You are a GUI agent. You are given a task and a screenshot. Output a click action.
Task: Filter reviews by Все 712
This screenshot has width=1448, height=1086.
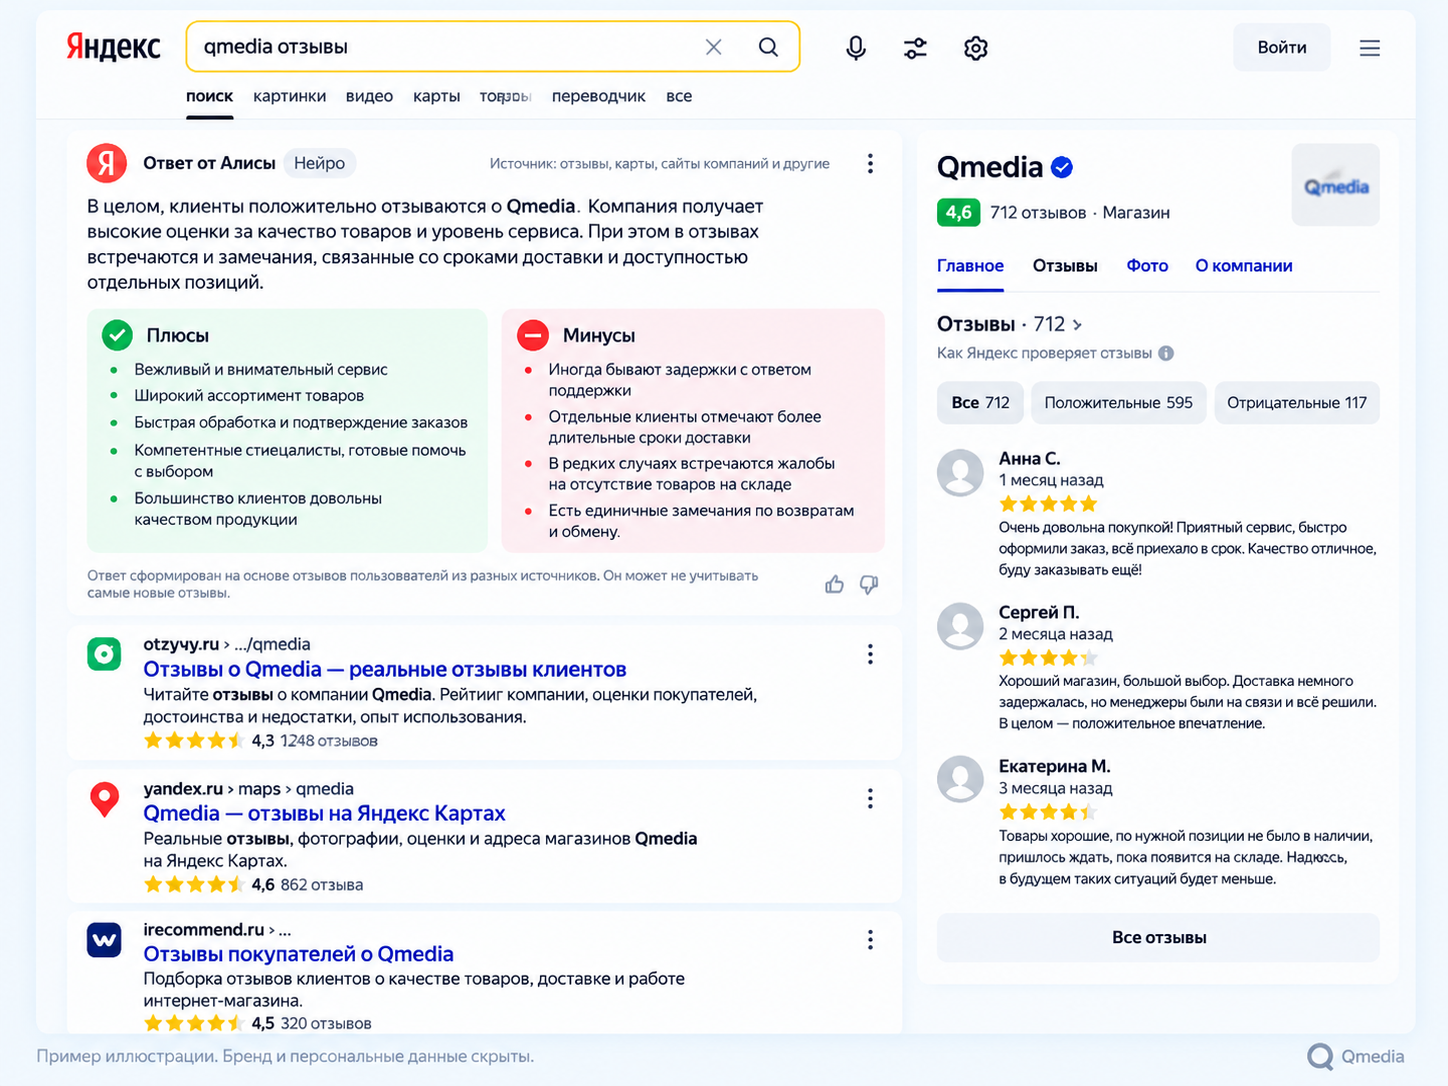(x=980, y=403)
